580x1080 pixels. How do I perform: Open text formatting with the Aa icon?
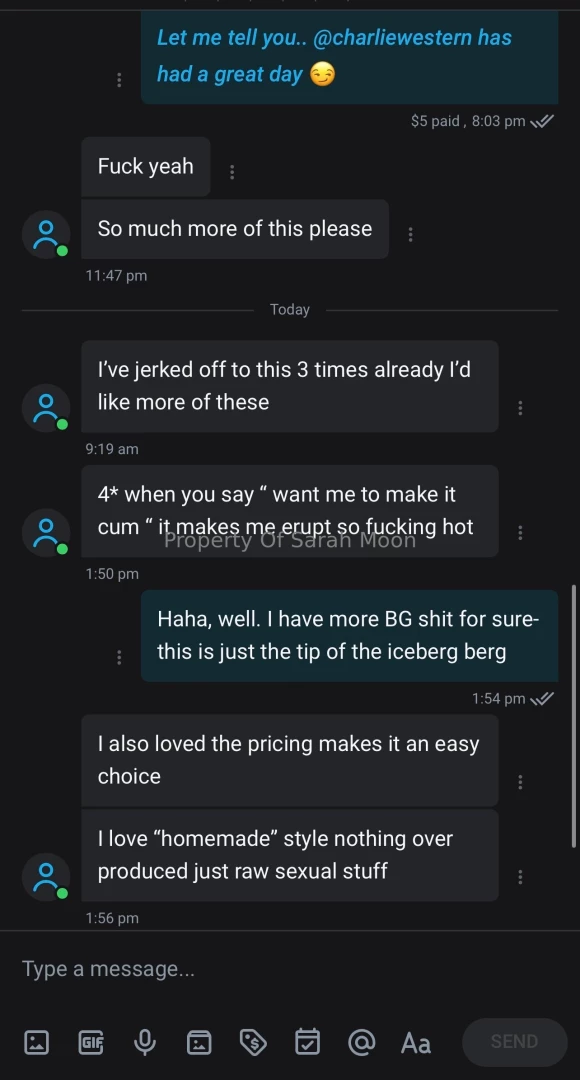415,1042
